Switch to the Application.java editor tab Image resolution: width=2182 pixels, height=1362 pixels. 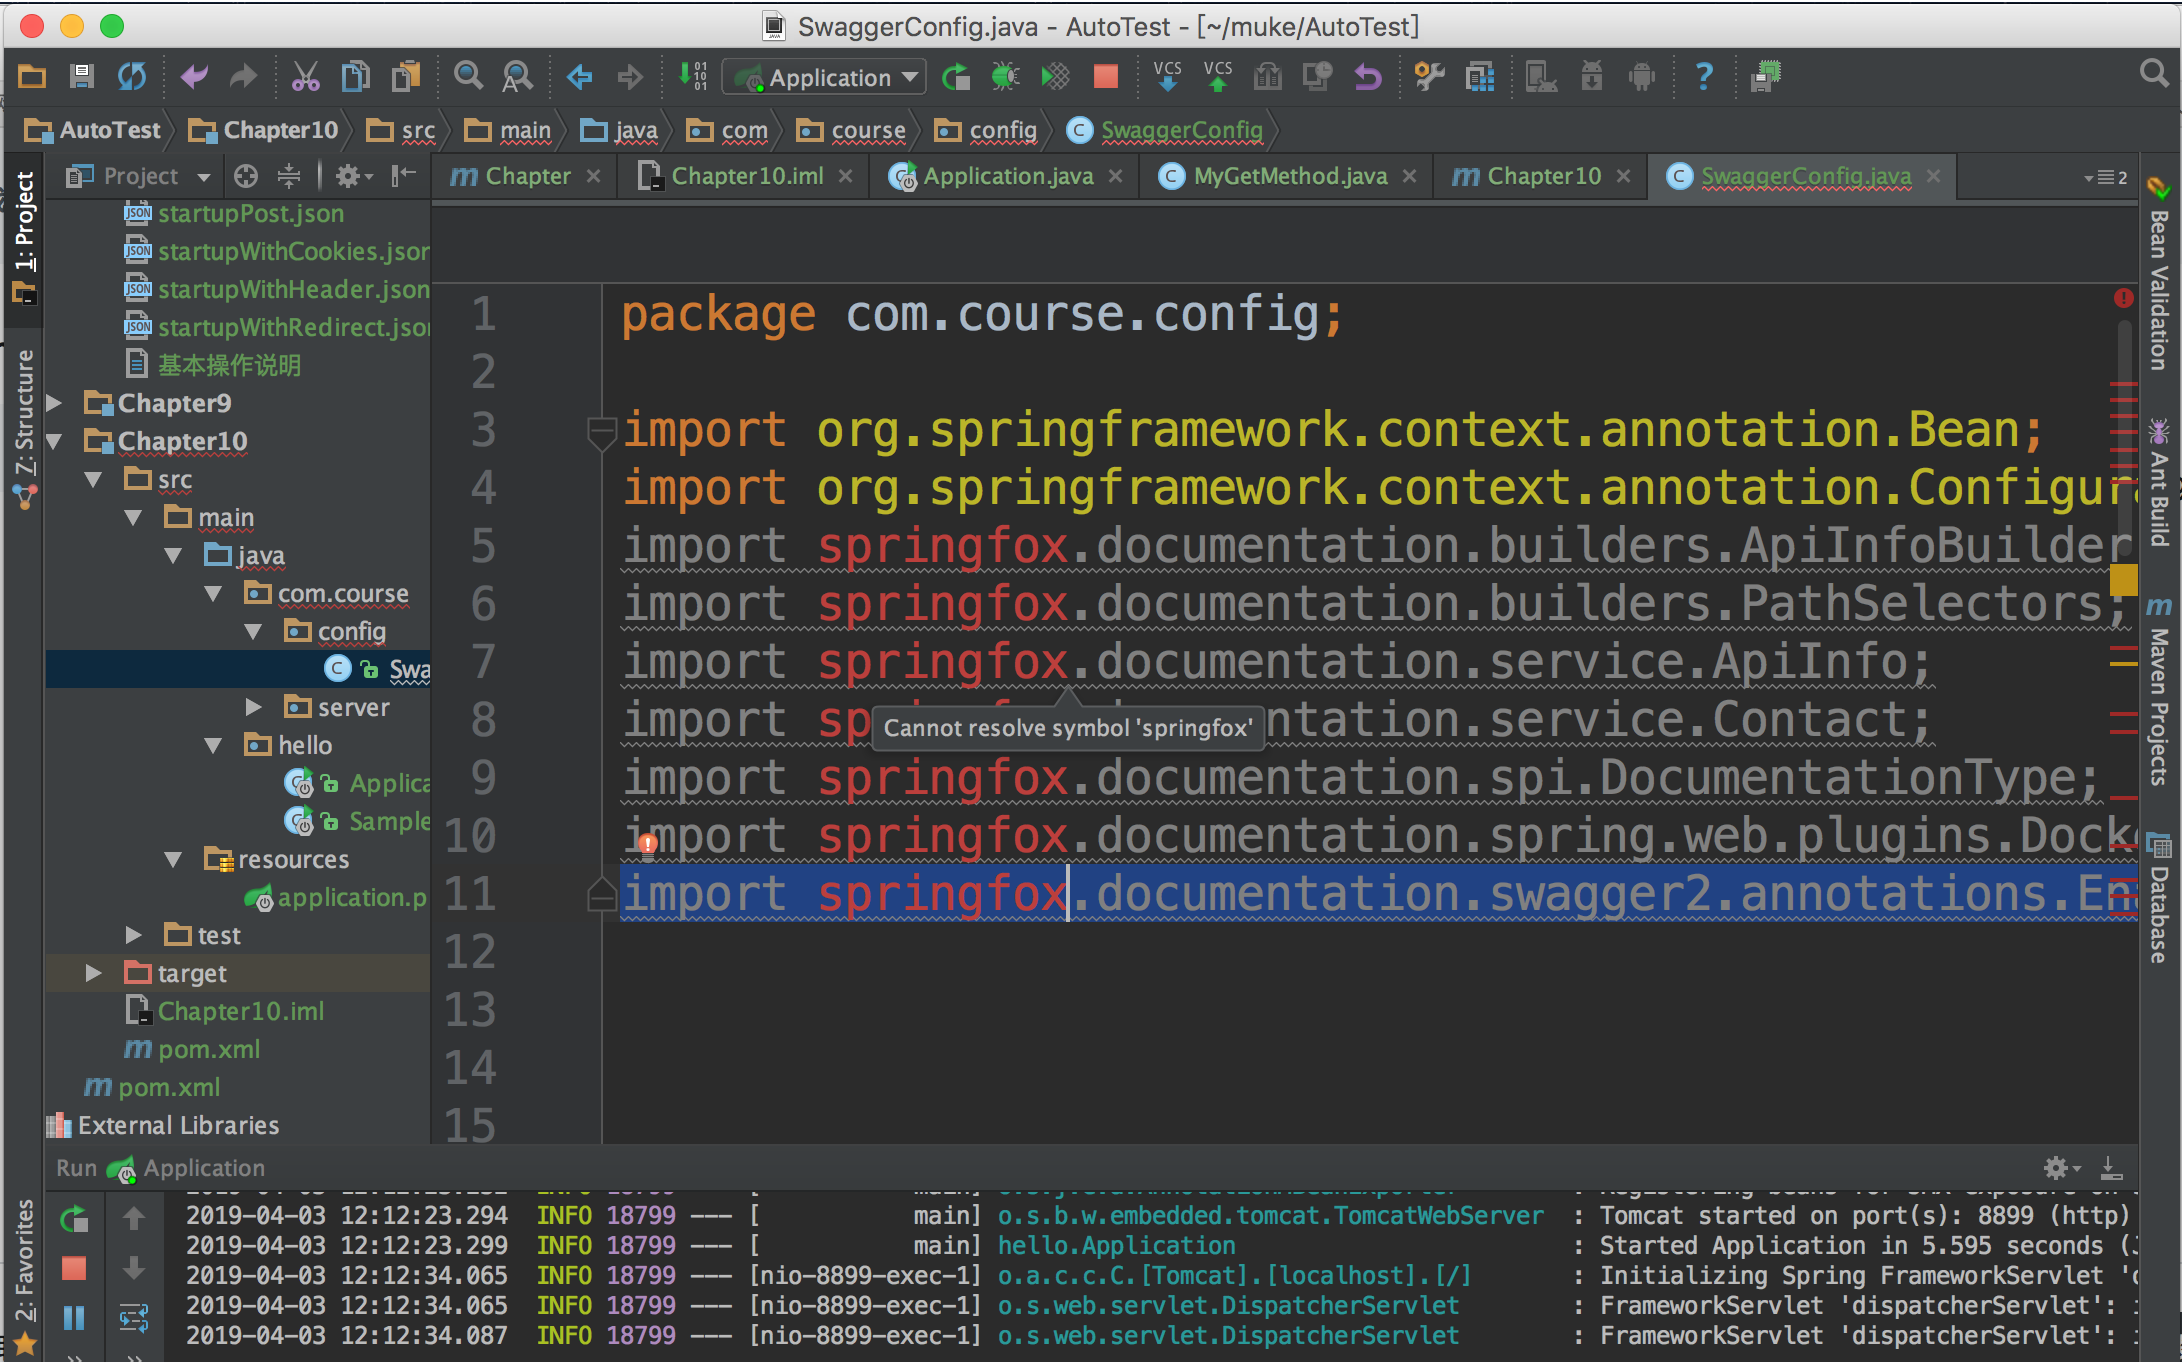1007,176
